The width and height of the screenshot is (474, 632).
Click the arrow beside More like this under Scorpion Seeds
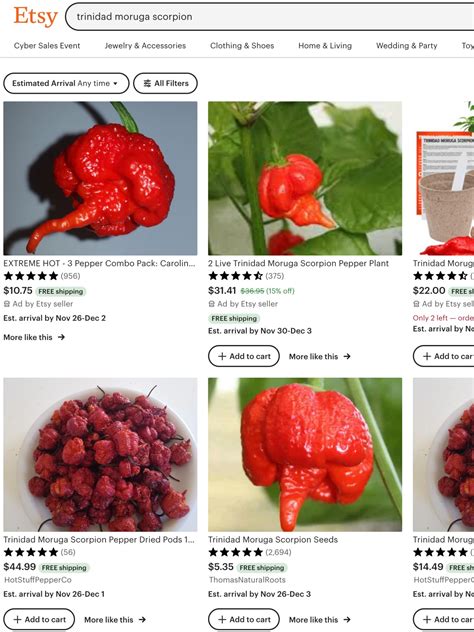347,620
